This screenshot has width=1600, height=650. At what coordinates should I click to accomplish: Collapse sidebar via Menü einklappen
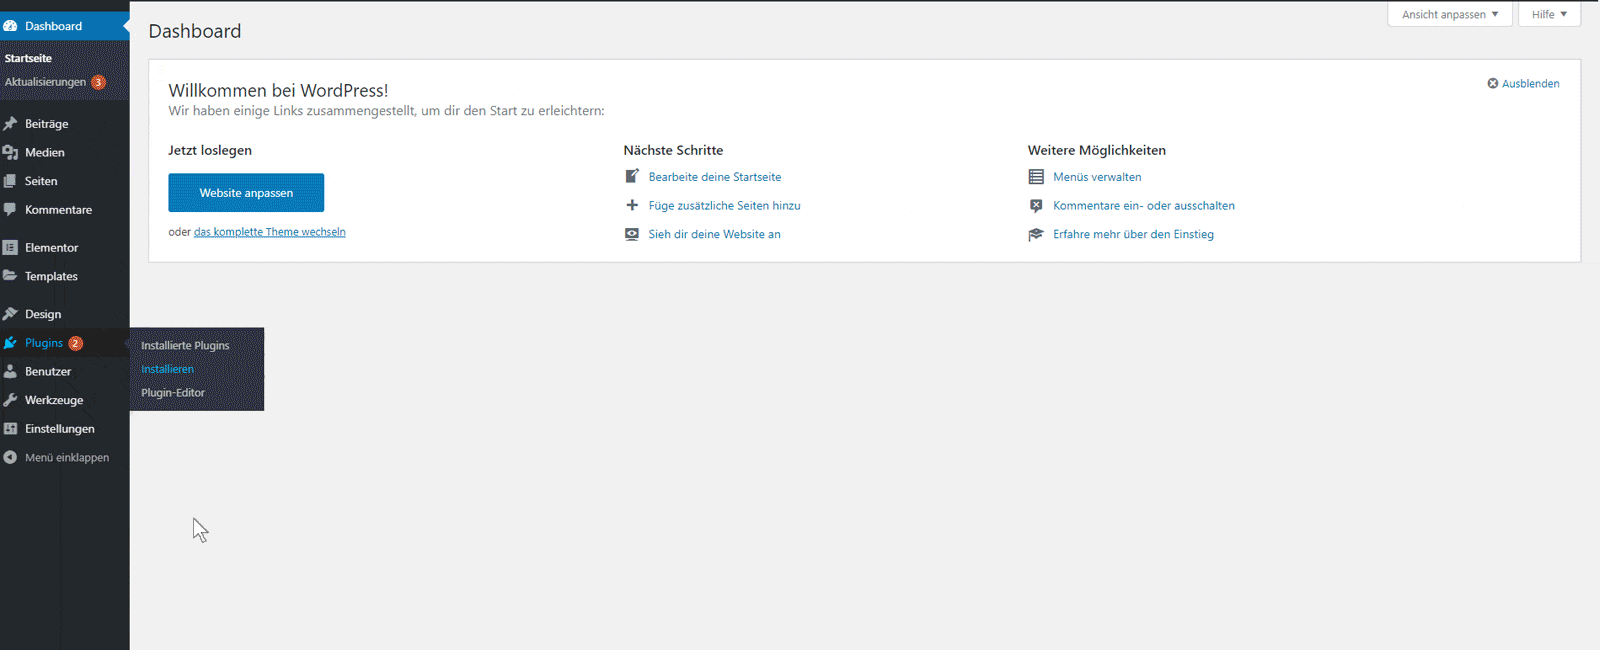tap(67, 457)
